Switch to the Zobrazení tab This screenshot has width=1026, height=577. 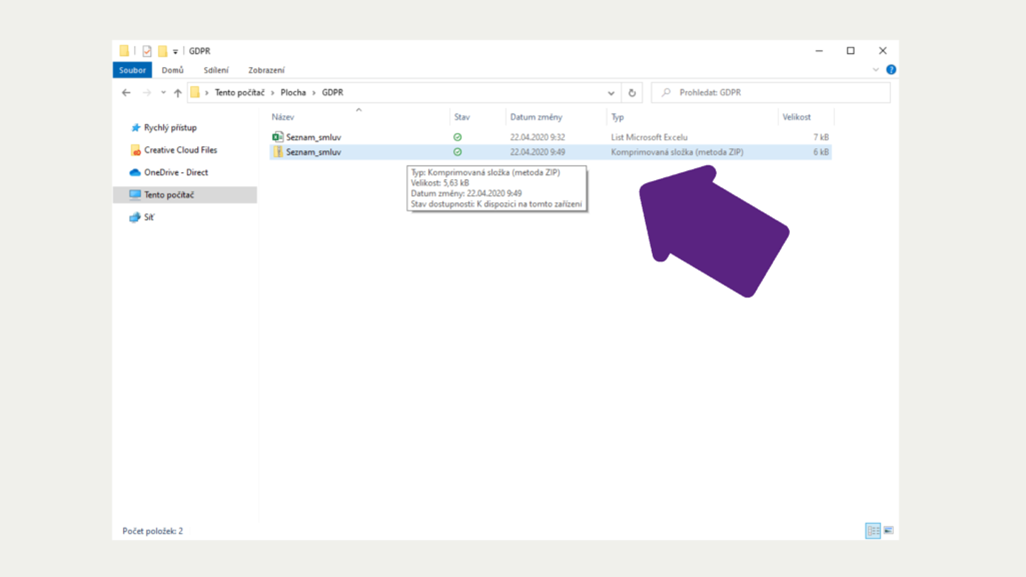tap(266, 70)
